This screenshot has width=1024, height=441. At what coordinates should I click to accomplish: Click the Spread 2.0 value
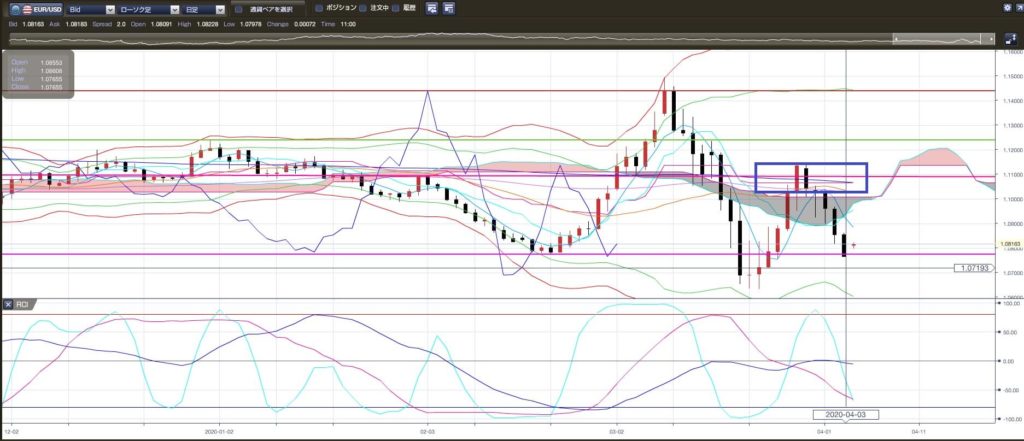(x=121, y=24)
